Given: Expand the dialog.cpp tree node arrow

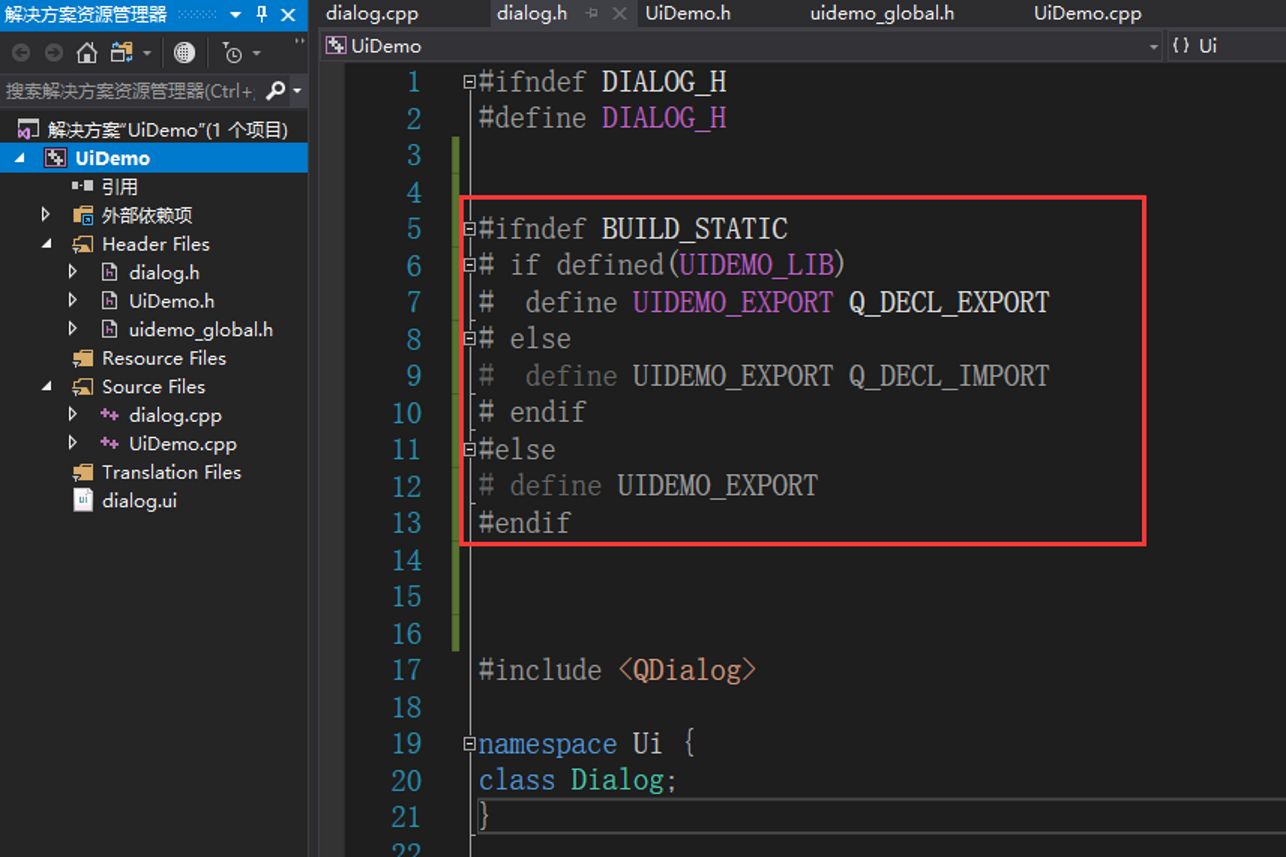Looking at the screenshot, I should click(x=73, y=414).
